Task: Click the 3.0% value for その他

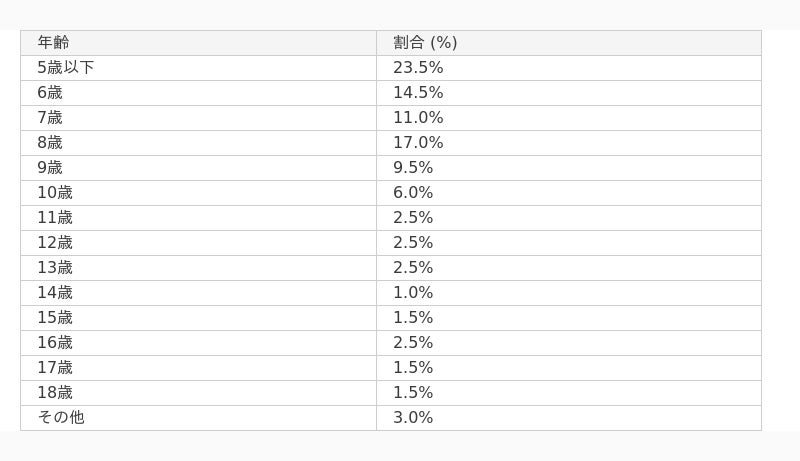Action: pos(413,418)
